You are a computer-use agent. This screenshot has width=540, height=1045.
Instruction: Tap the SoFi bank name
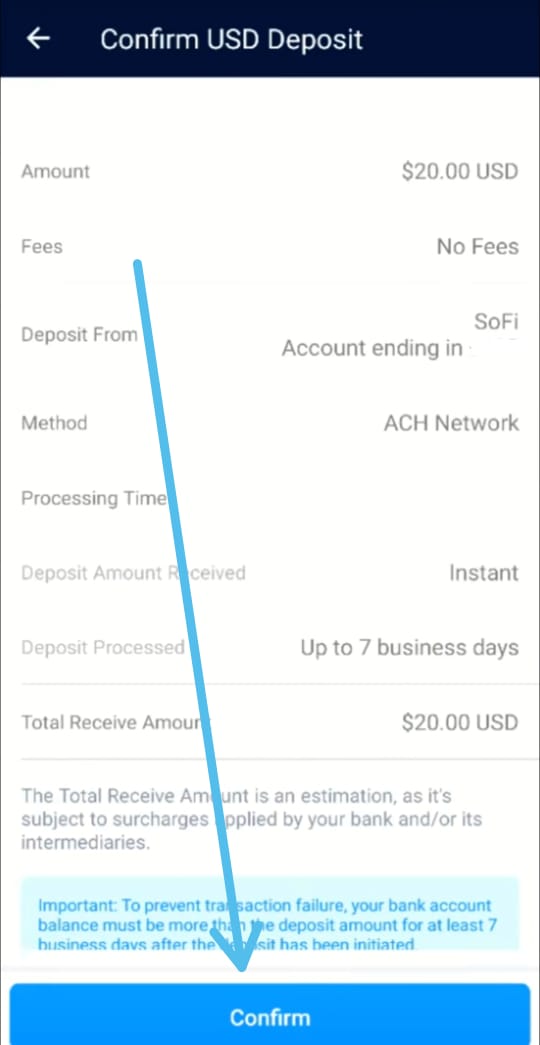click(496, 322)
